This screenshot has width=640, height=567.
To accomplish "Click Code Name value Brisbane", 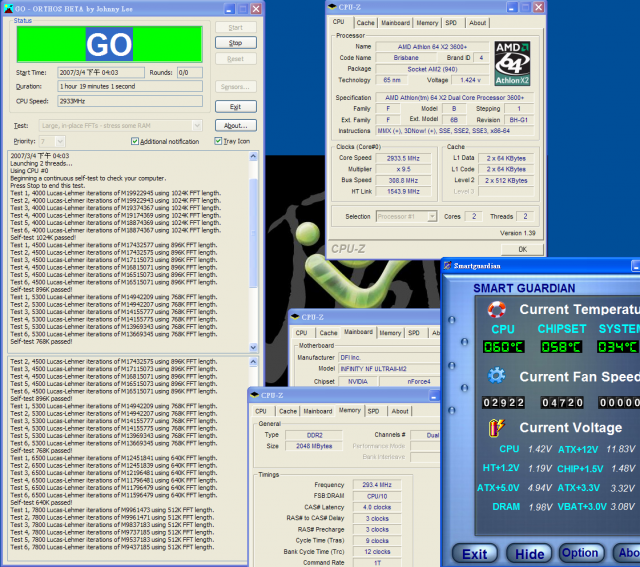I will [x=406, y=58].
